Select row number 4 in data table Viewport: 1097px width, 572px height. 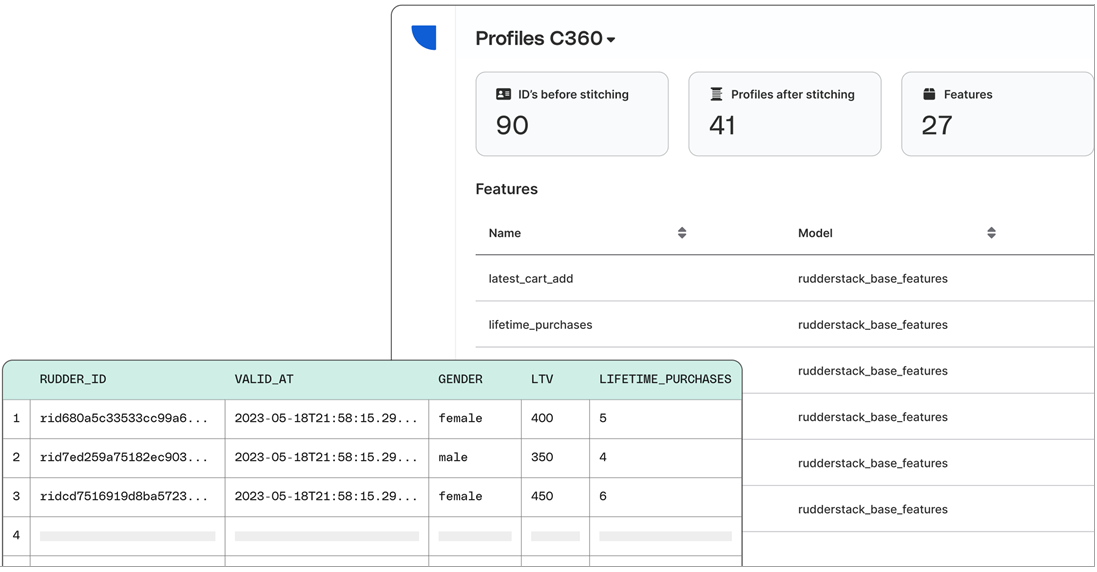pyautogui.click(x=16, y=536)
